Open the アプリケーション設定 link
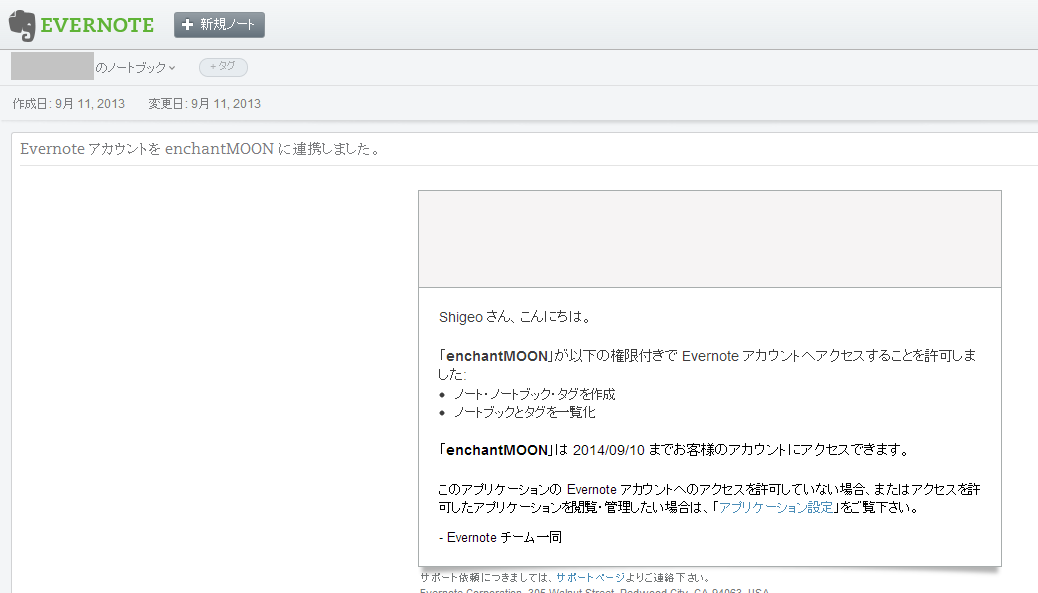This screenshot has height=593, width=1038. 776,508
